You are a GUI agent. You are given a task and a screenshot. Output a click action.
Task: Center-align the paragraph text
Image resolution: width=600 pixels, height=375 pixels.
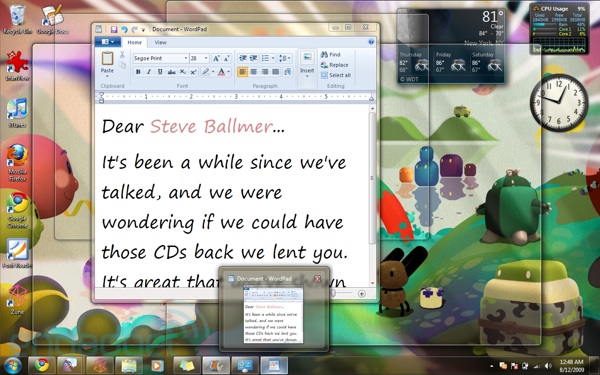pyautogui.click(x=253, y=72)
